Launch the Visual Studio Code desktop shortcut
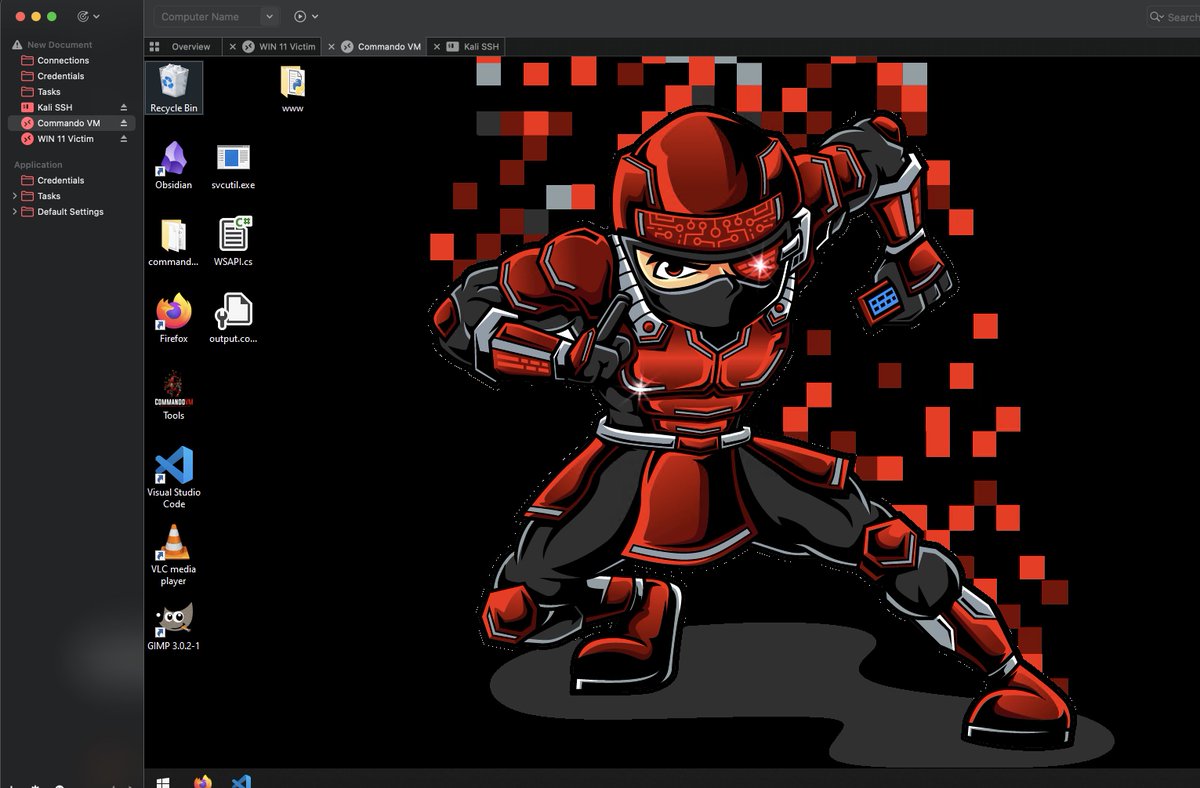Image resolution: width=1200 pixels, height=788 pixels. click(x=174, y=477)
